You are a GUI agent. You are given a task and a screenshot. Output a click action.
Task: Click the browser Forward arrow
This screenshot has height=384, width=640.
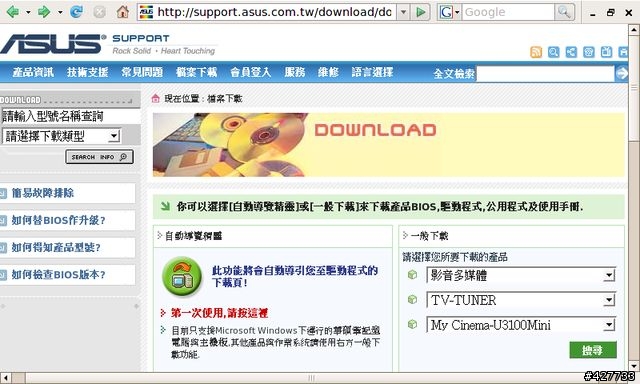point(44,12)
